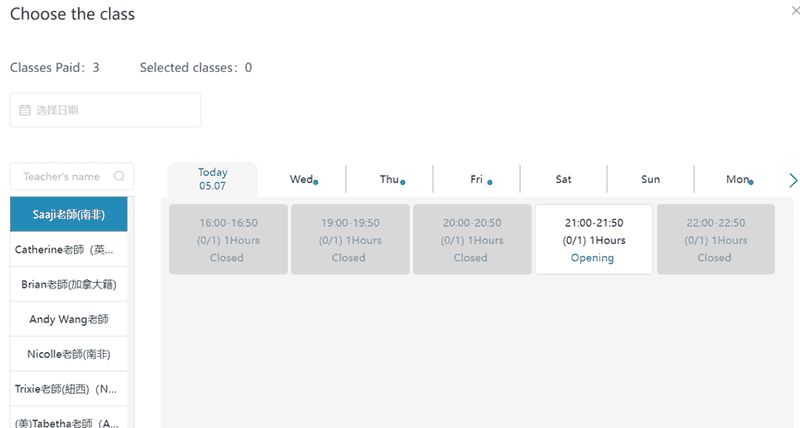The width and height of the screenshot is (800, 428).
Task: Click the closed 16:00-16:50 class slot
Action: pos(228,240)
